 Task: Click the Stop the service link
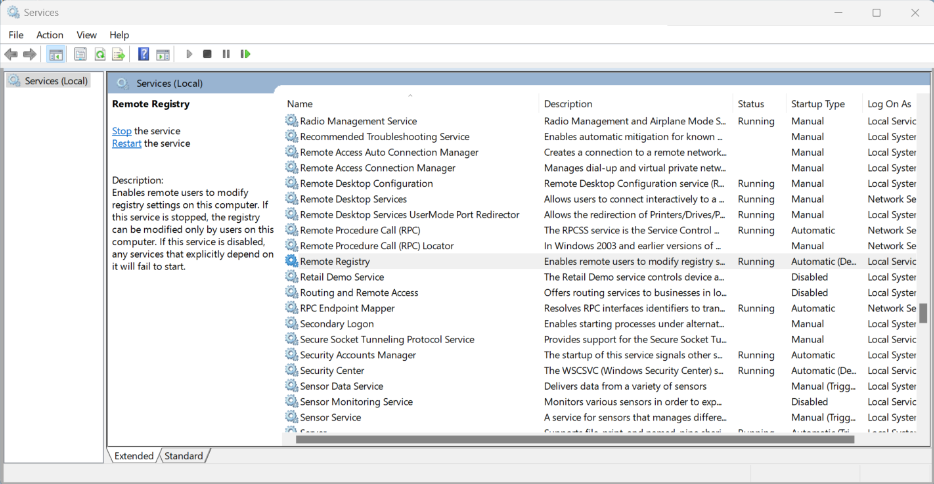(x=122, y=131)
